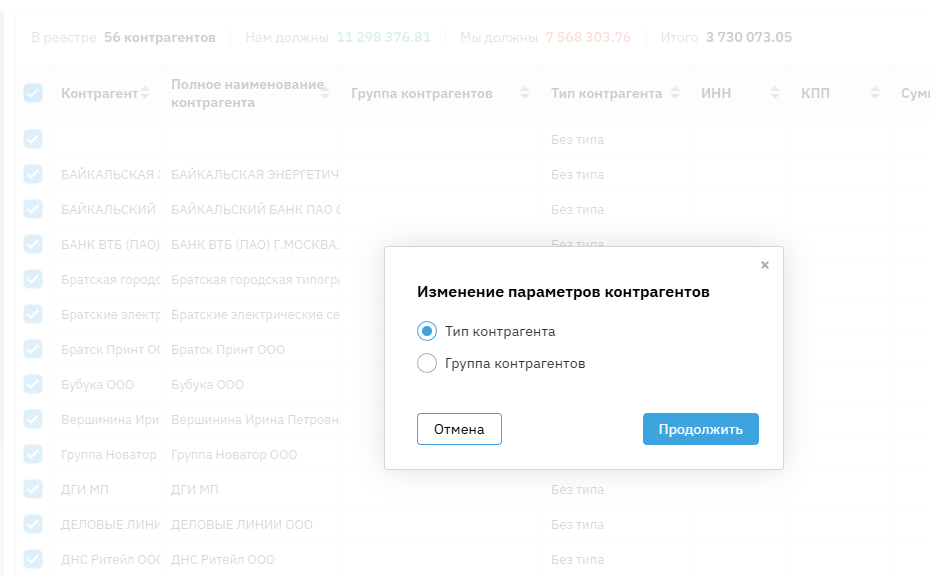930x576 pixels.
Task: Sort by the 'ИНН' column arrows
Action: click(775, 93)
